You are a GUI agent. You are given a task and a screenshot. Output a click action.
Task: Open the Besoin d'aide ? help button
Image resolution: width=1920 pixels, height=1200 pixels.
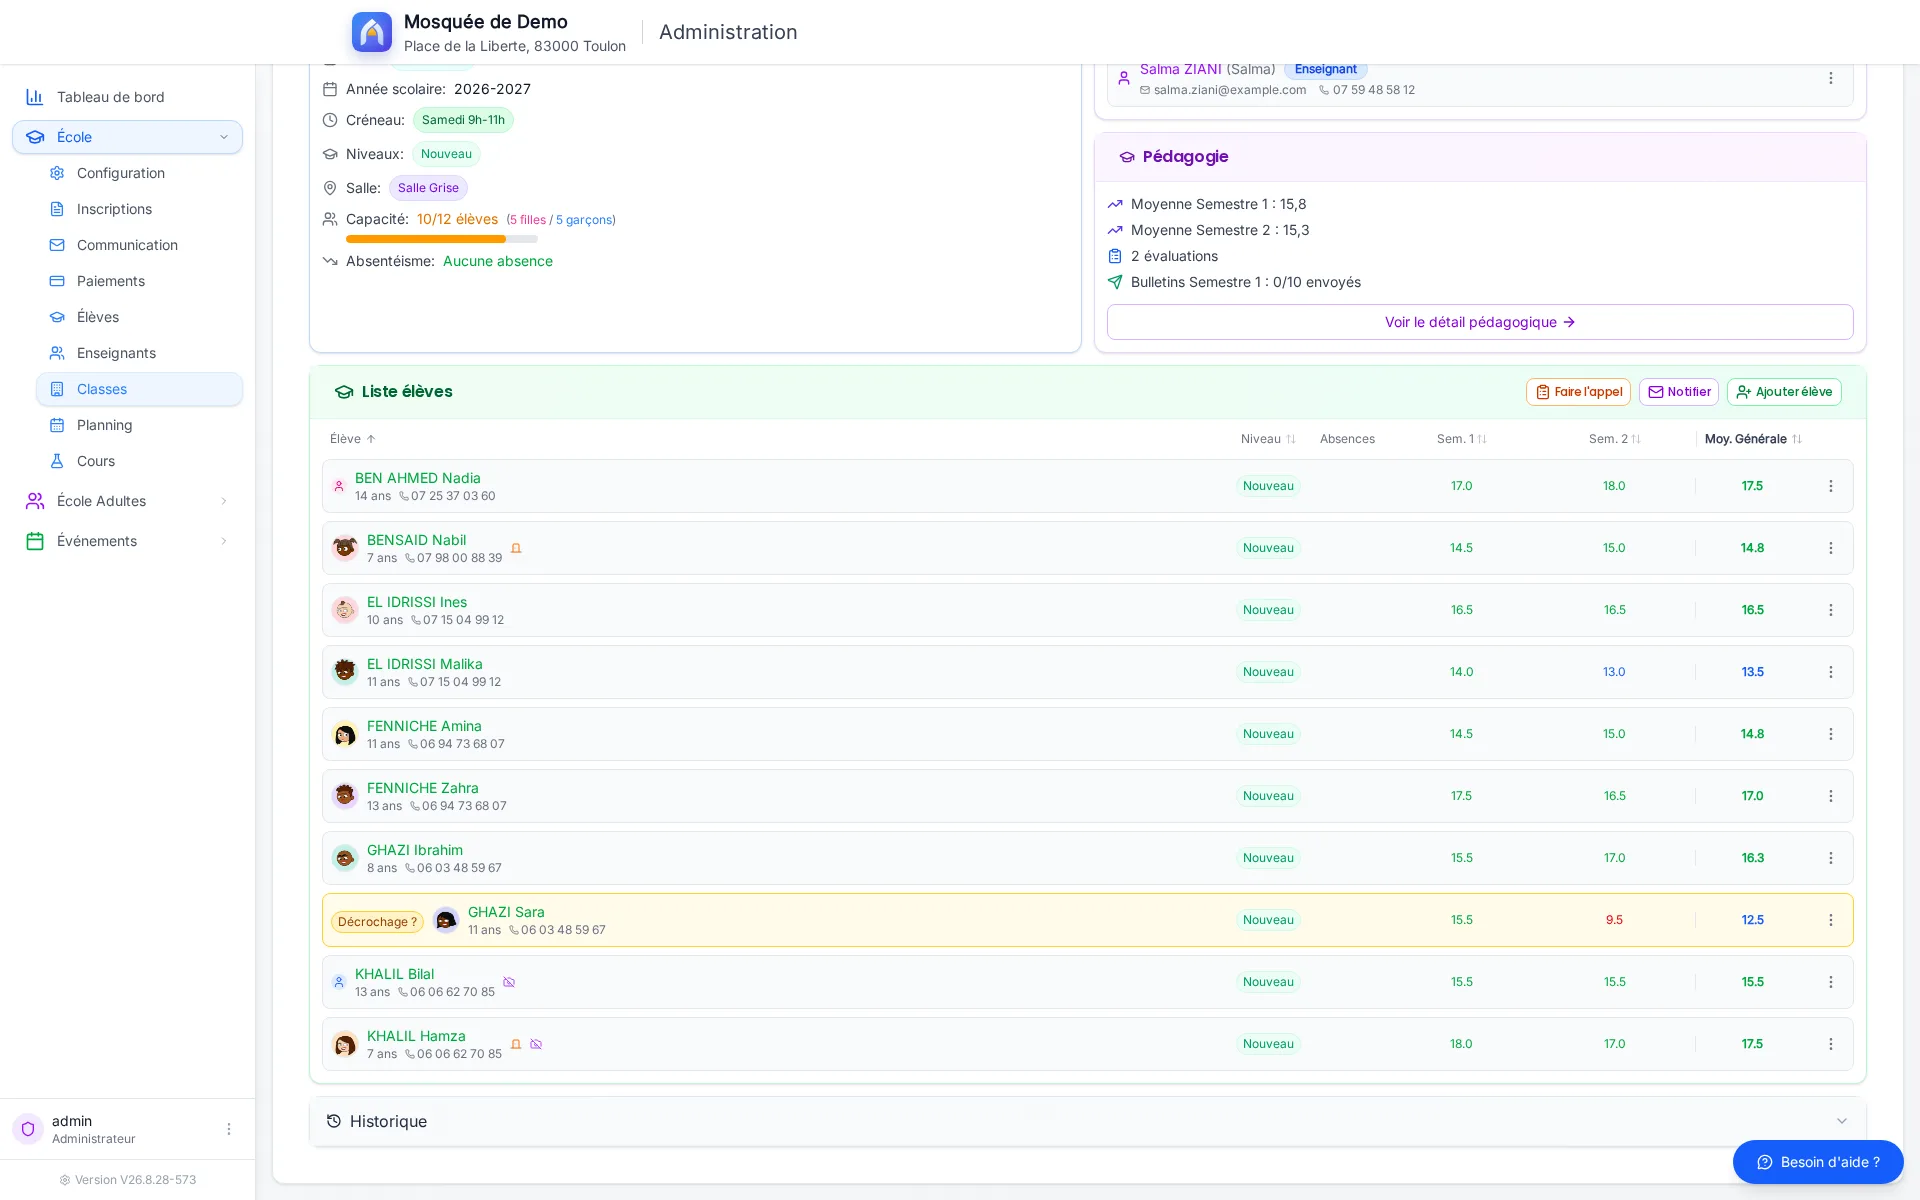[1818, 1162]
